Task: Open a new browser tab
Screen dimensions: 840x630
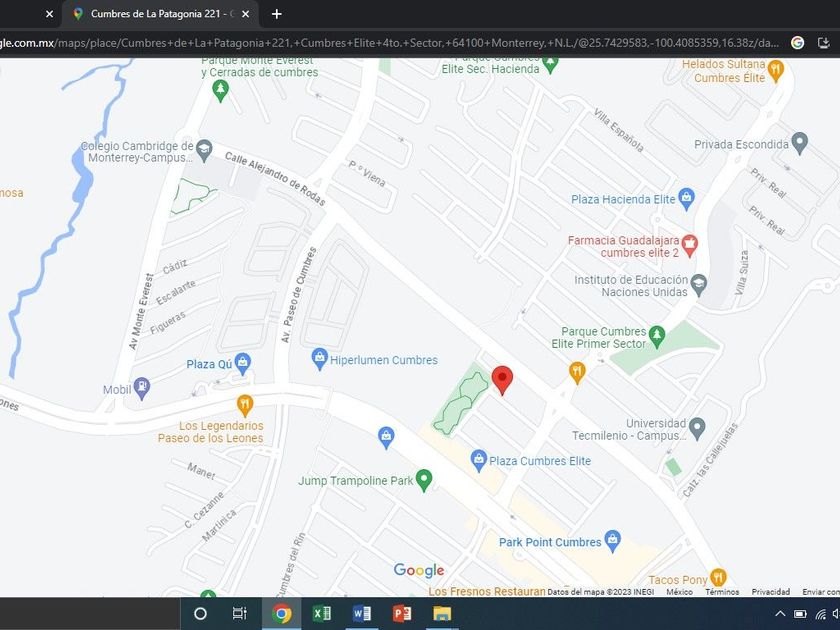Action: (276, 14)
